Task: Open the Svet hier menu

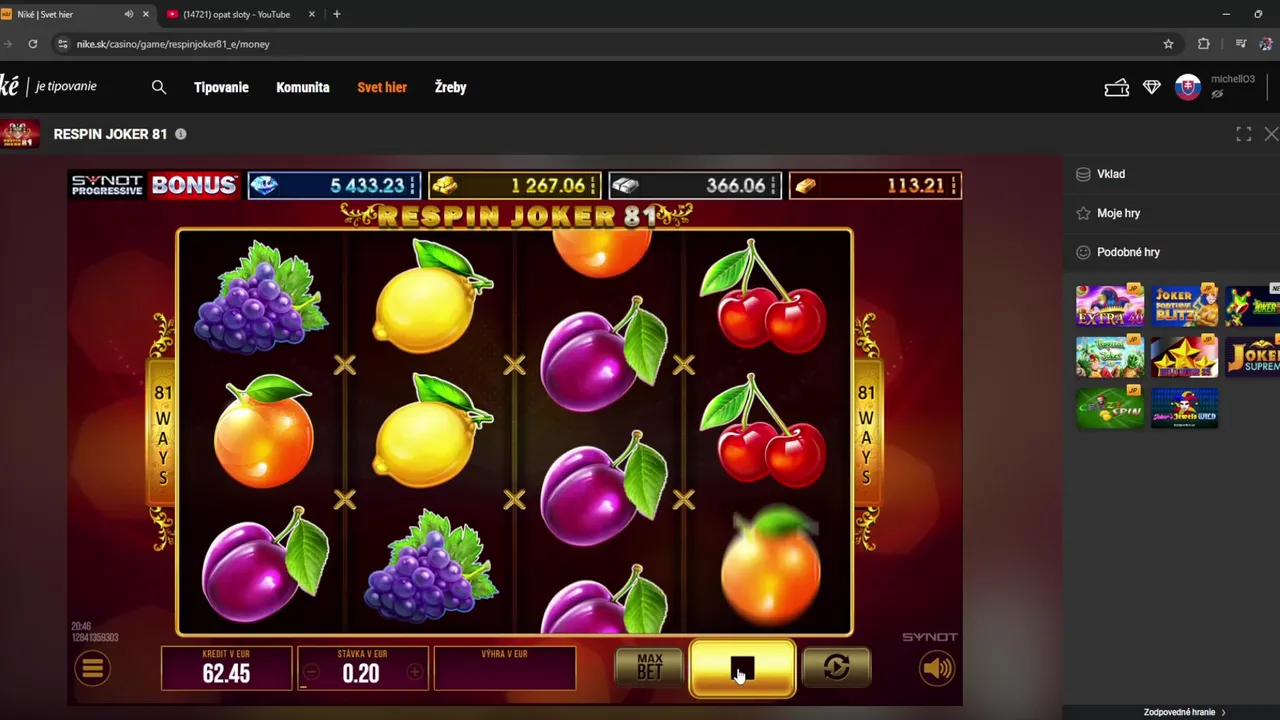Action: pyautogui.click(x=382, y=87)
